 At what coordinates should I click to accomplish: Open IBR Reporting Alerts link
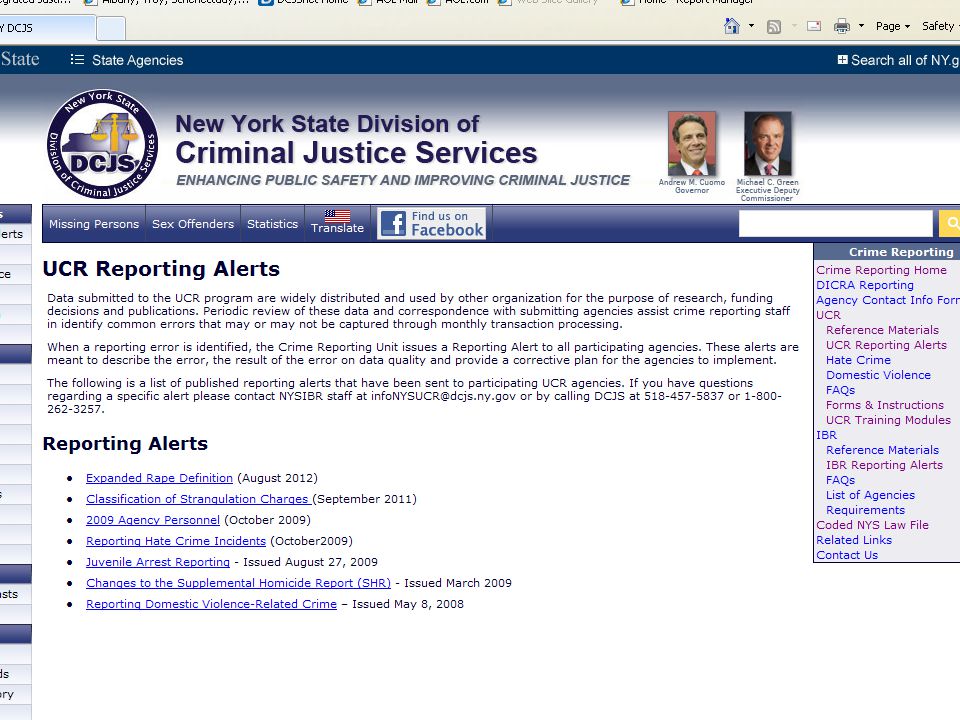coord(884,465)
